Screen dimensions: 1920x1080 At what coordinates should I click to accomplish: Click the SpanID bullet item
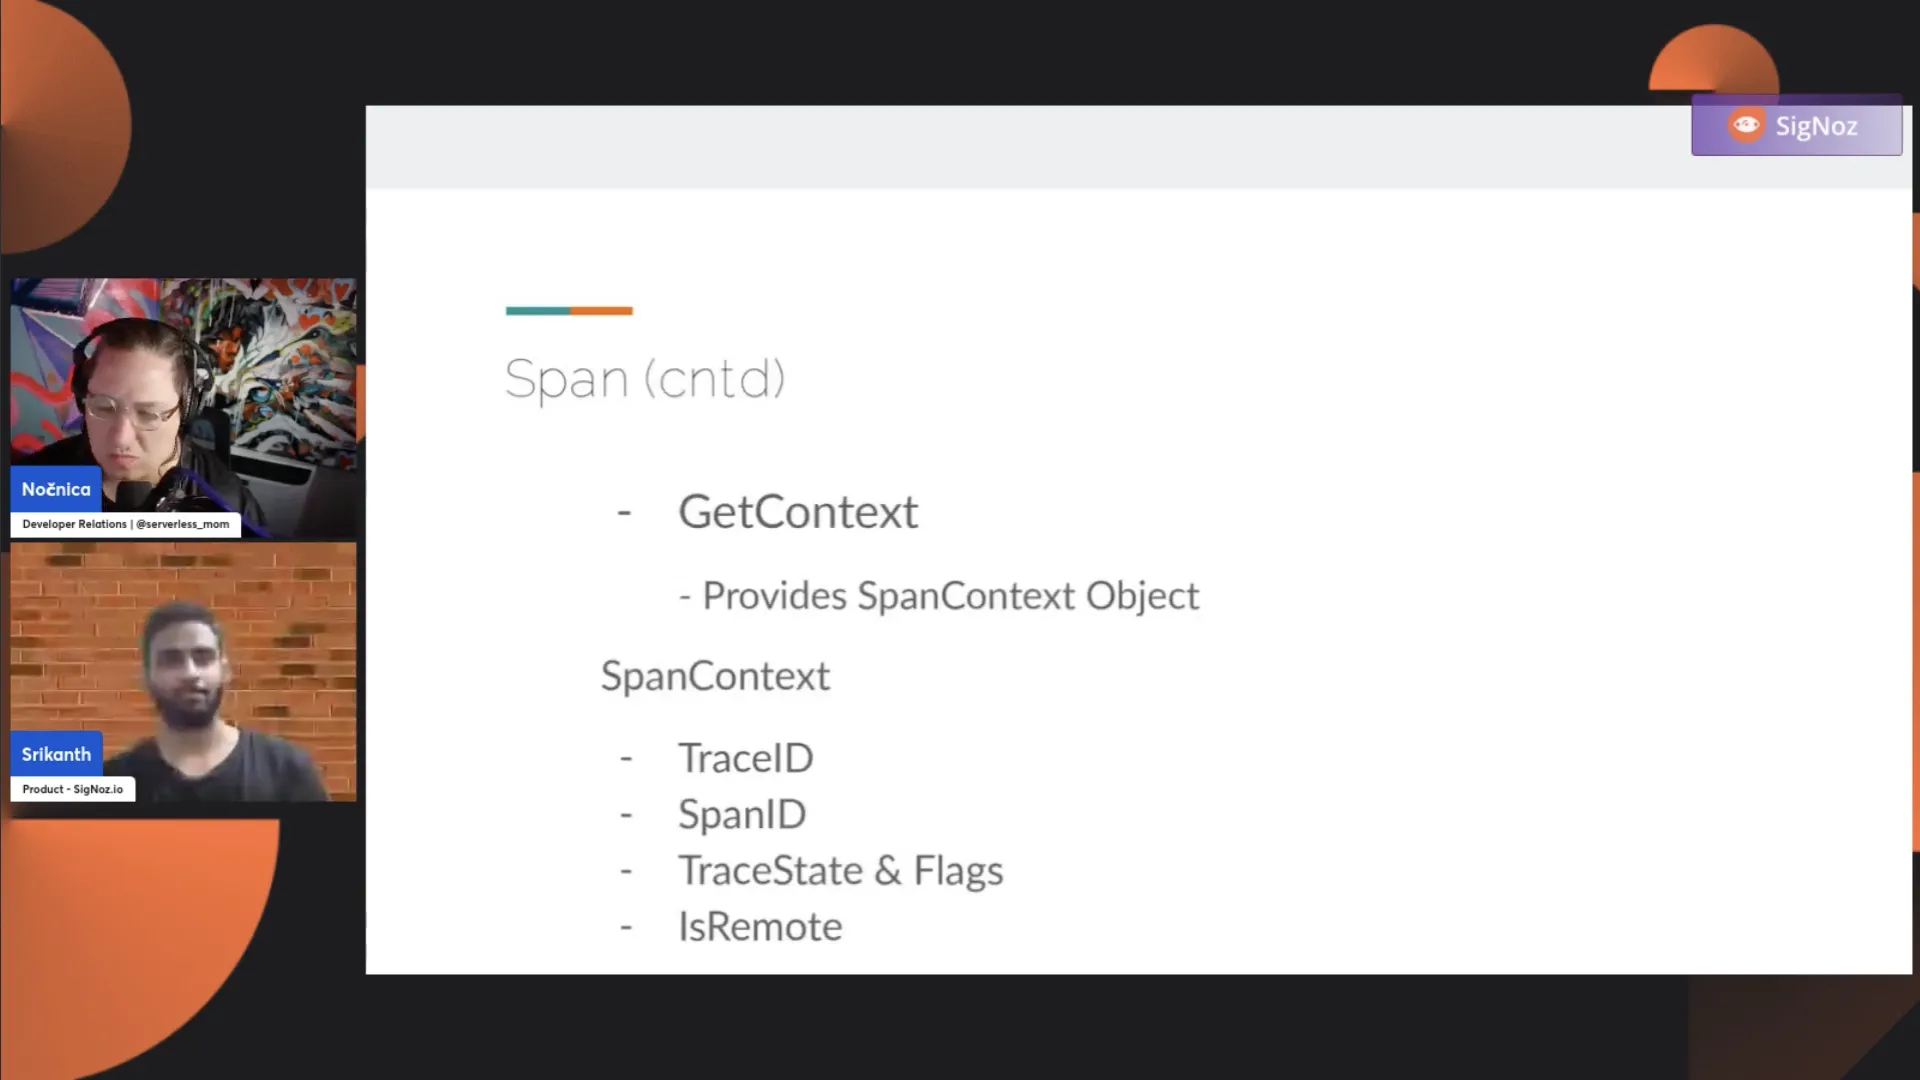click(x=742, y=814)
